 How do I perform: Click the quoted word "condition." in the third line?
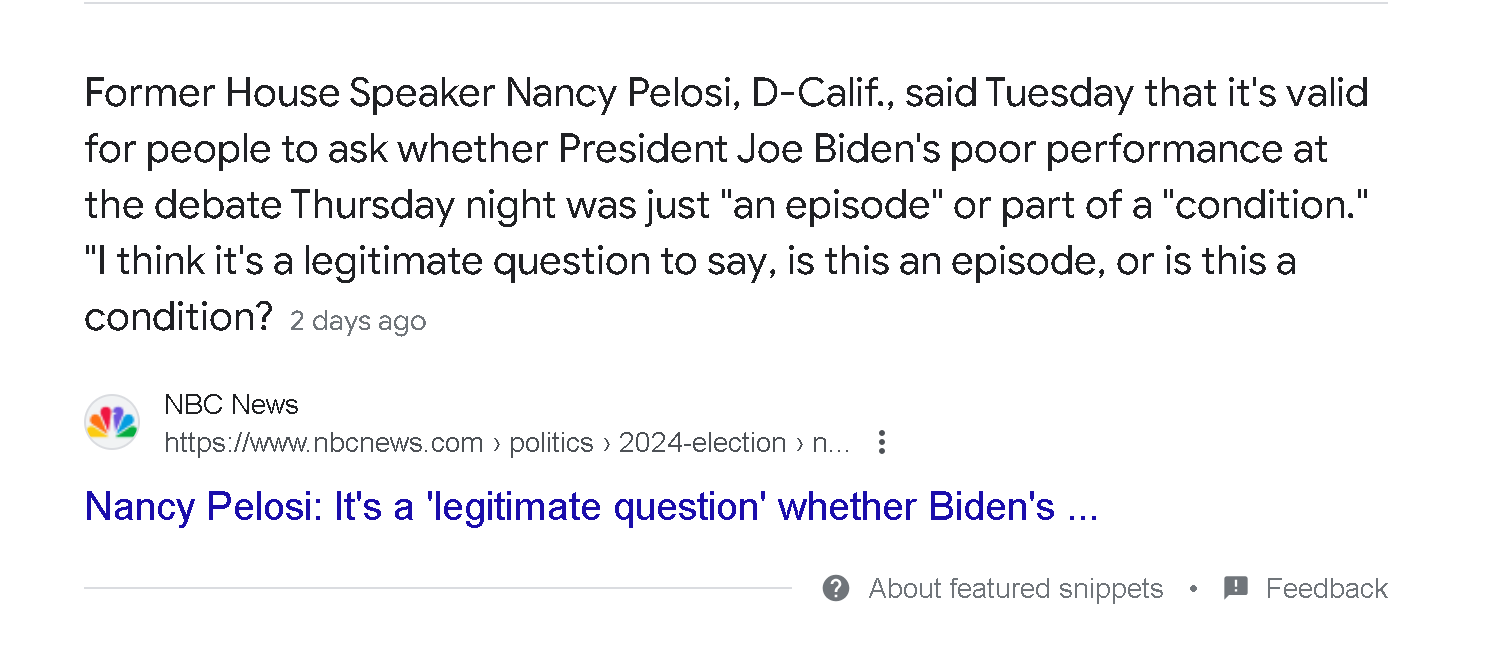tap(1263, 205)
